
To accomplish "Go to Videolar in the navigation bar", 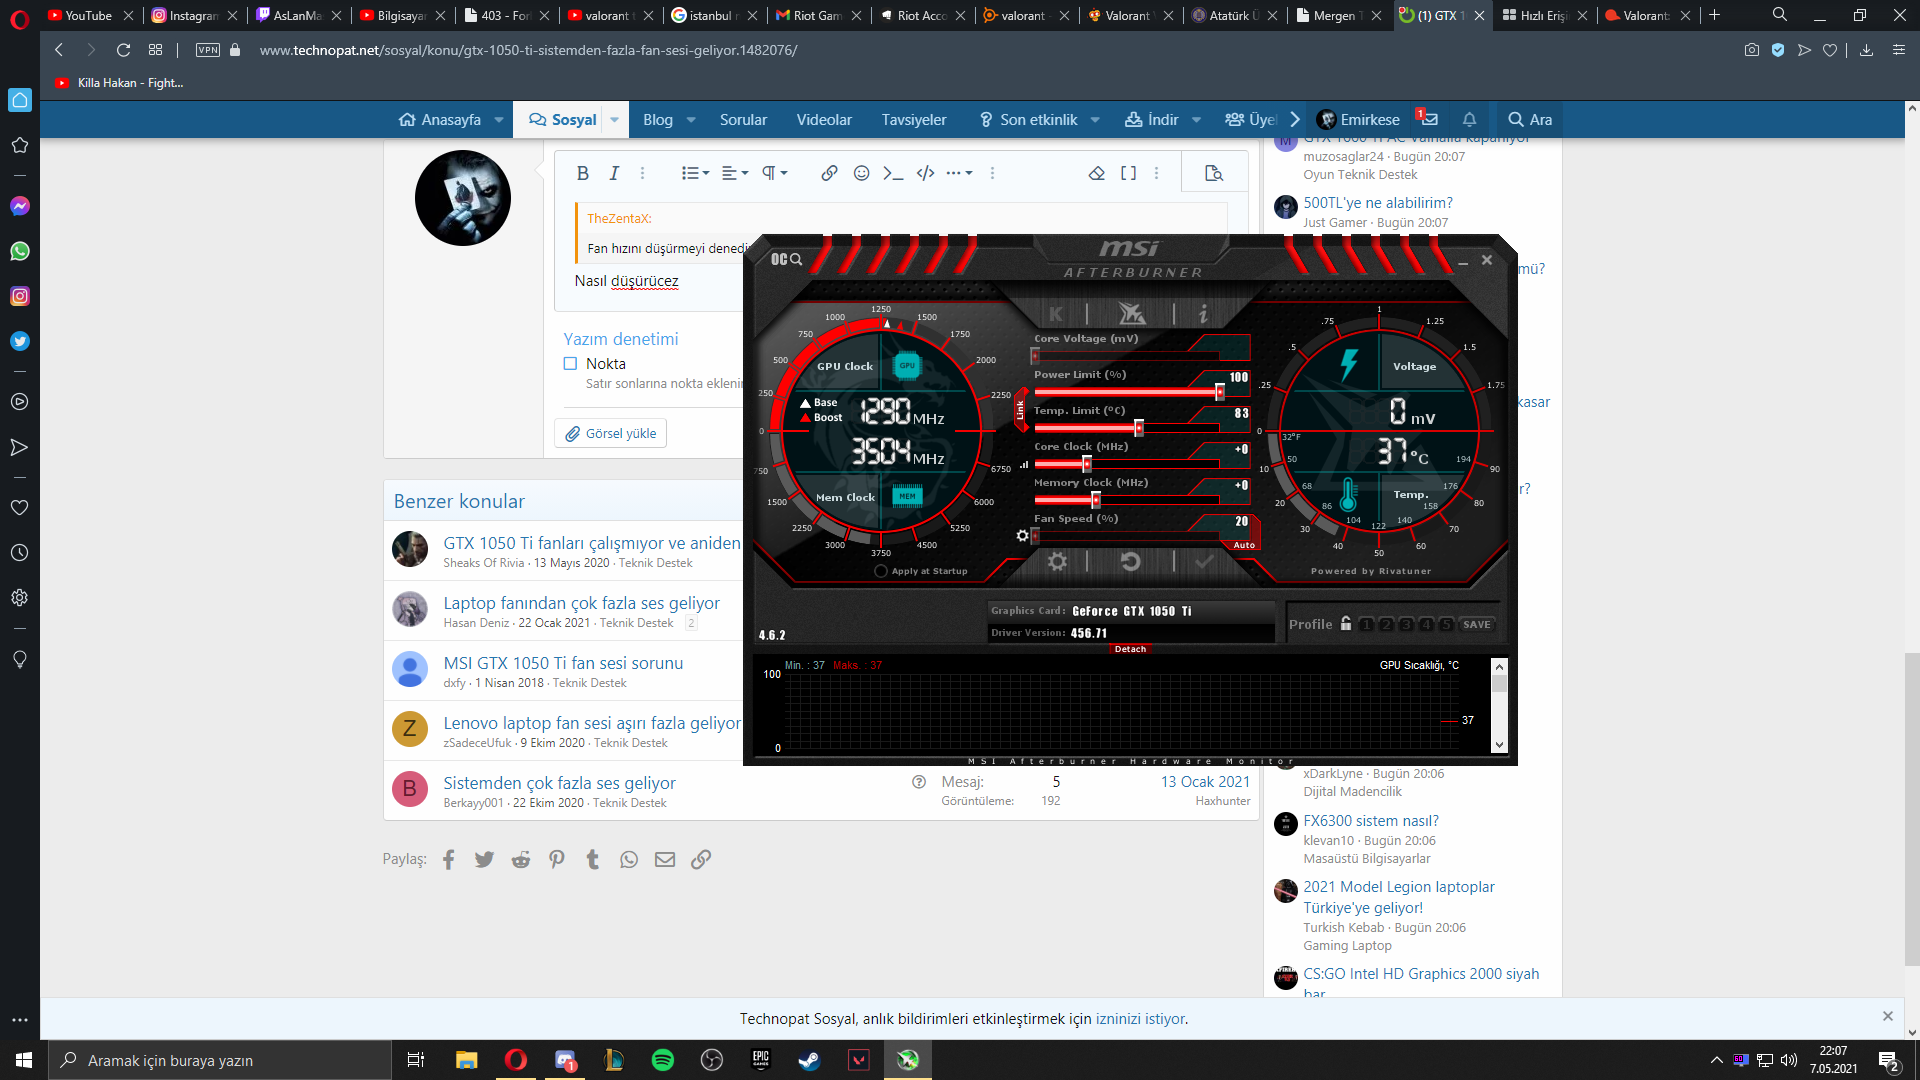I will [824, 120].
